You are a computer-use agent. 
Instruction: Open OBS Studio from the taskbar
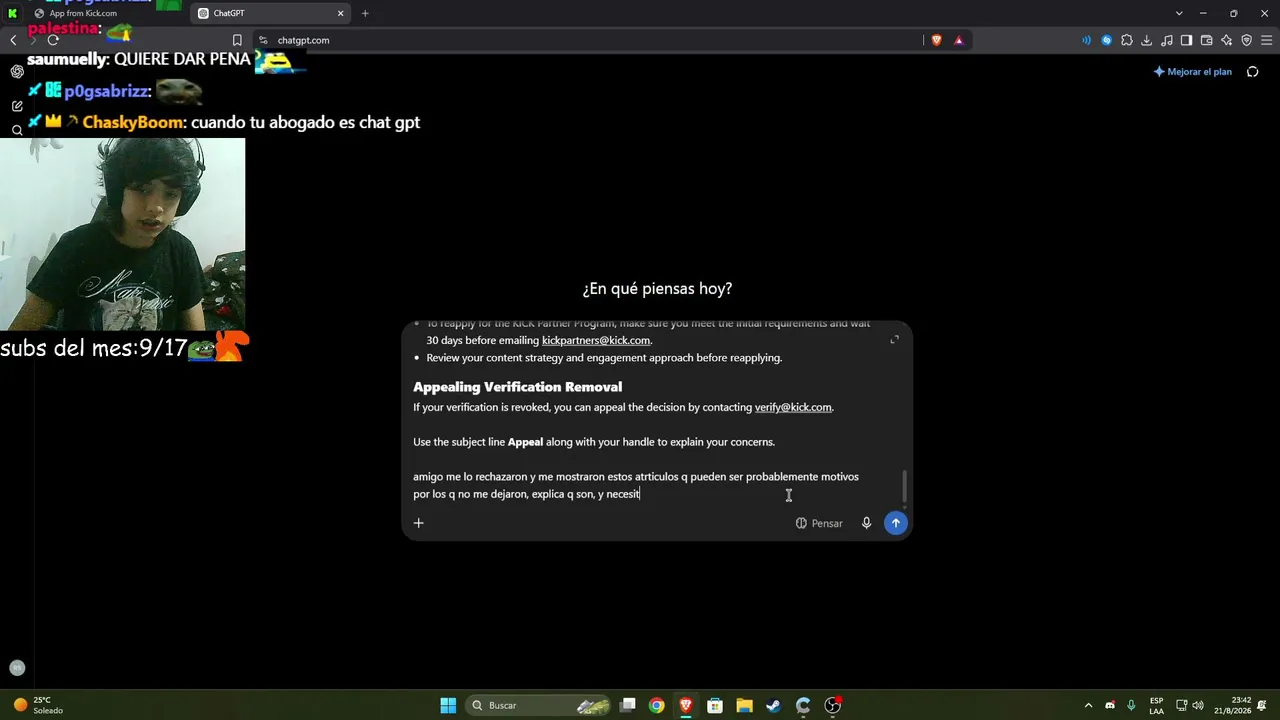(833, 705)
